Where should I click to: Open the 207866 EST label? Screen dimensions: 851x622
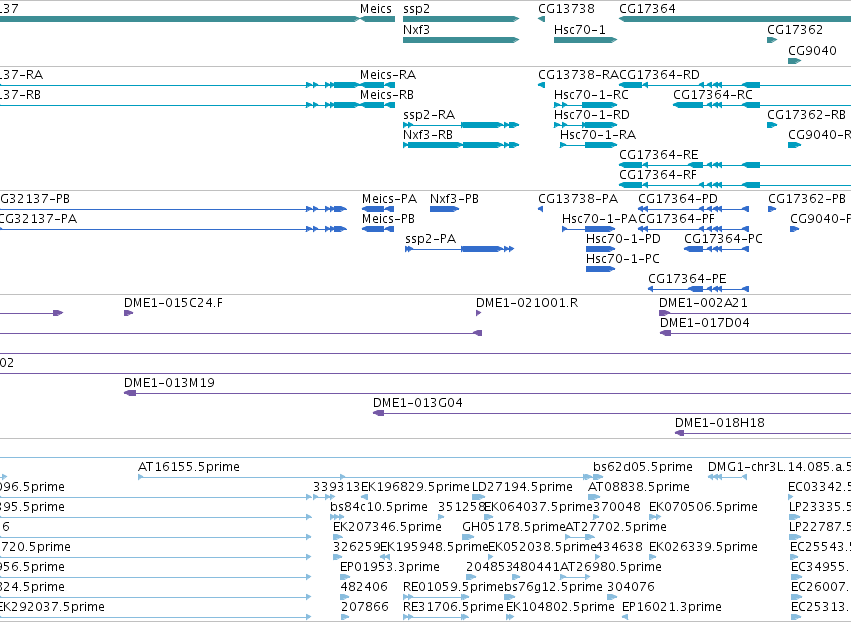pos(364,607)
